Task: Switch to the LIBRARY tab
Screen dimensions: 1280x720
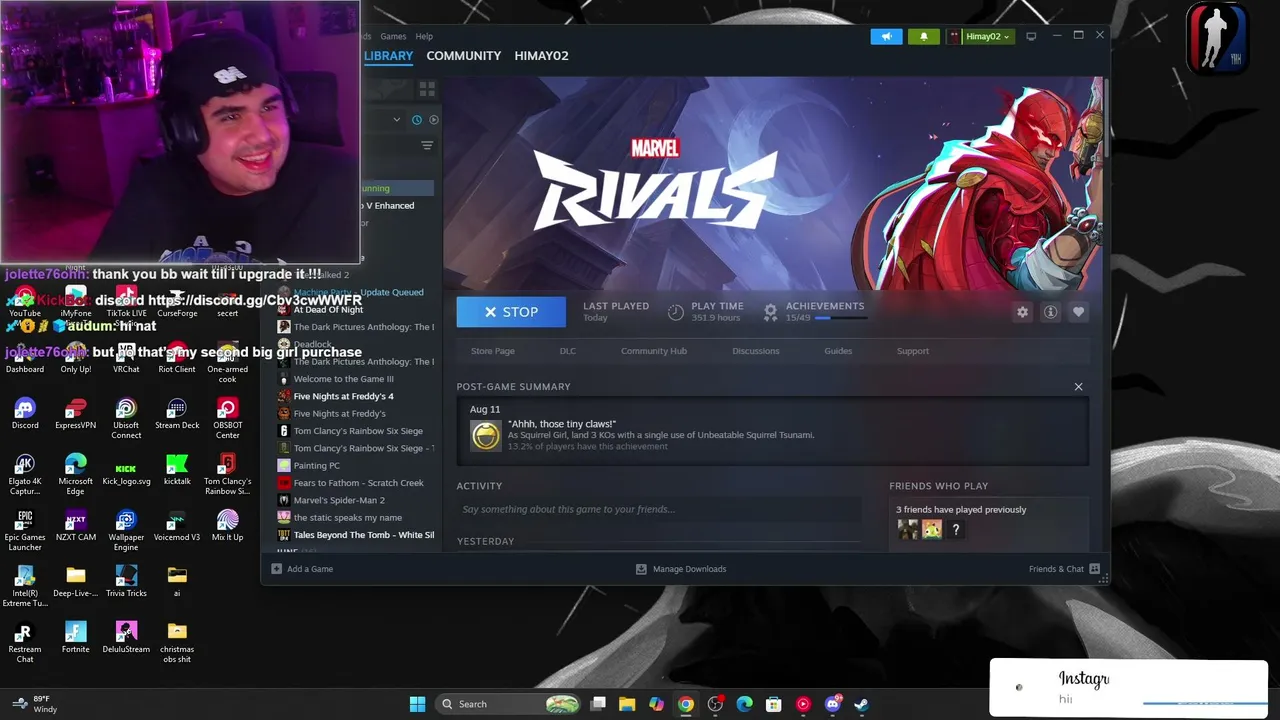Action: [388, 56]
